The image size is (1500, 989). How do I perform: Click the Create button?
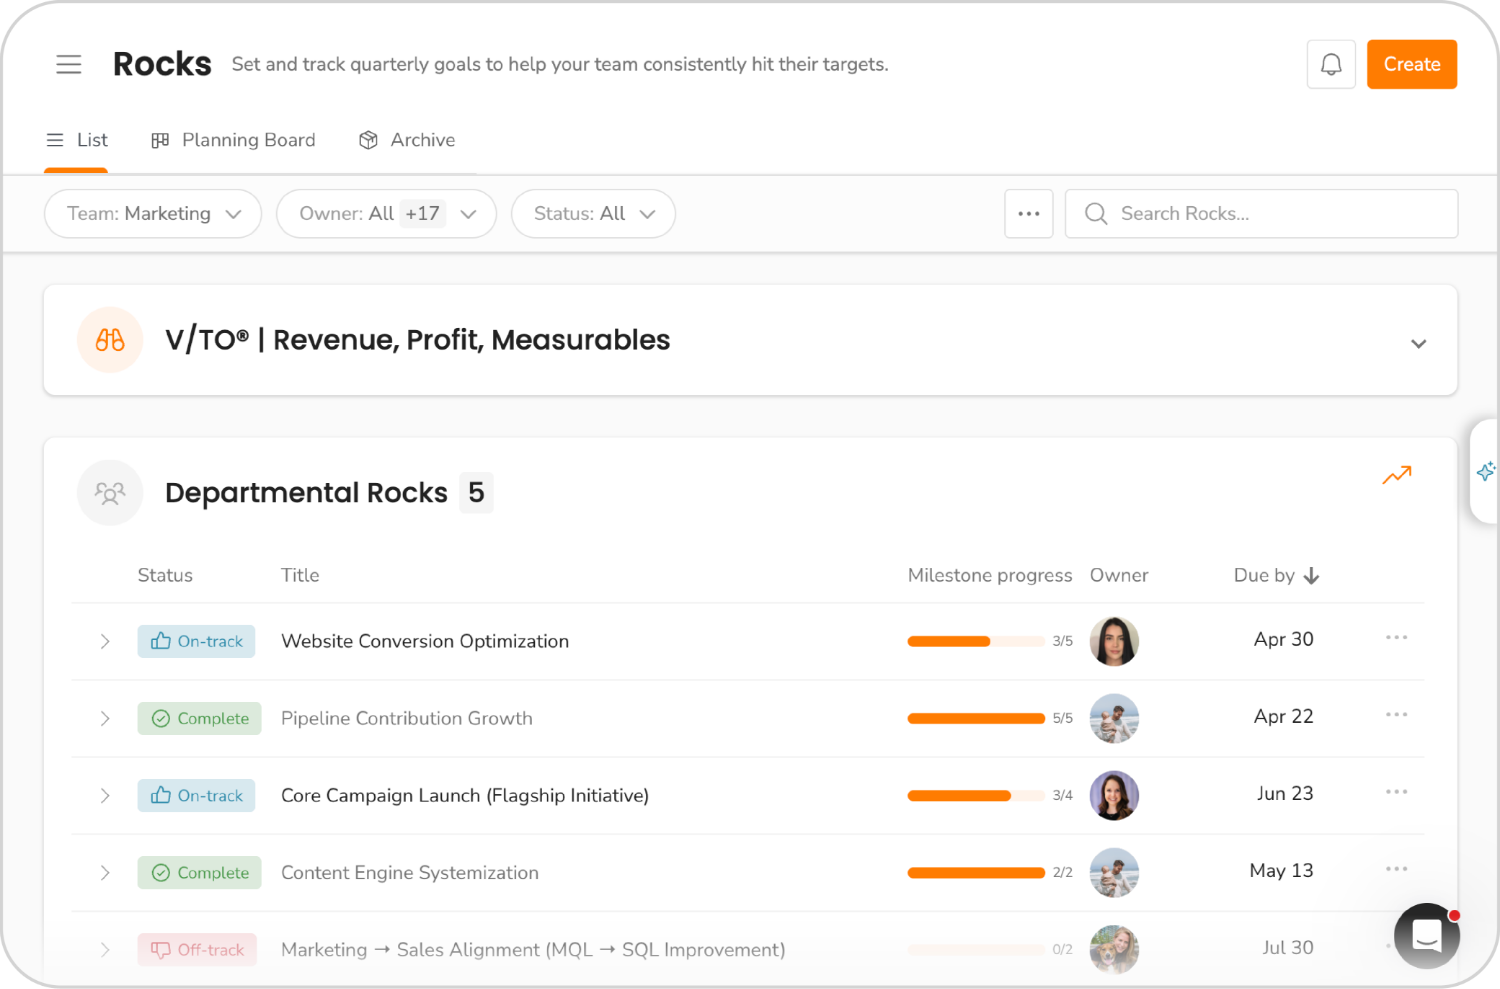tap(1411, 64)
